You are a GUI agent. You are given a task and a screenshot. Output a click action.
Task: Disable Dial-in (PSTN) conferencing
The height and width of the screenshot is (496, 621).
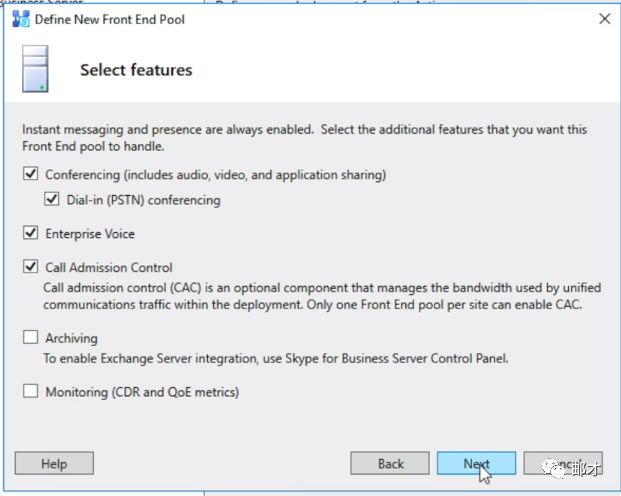52,200
